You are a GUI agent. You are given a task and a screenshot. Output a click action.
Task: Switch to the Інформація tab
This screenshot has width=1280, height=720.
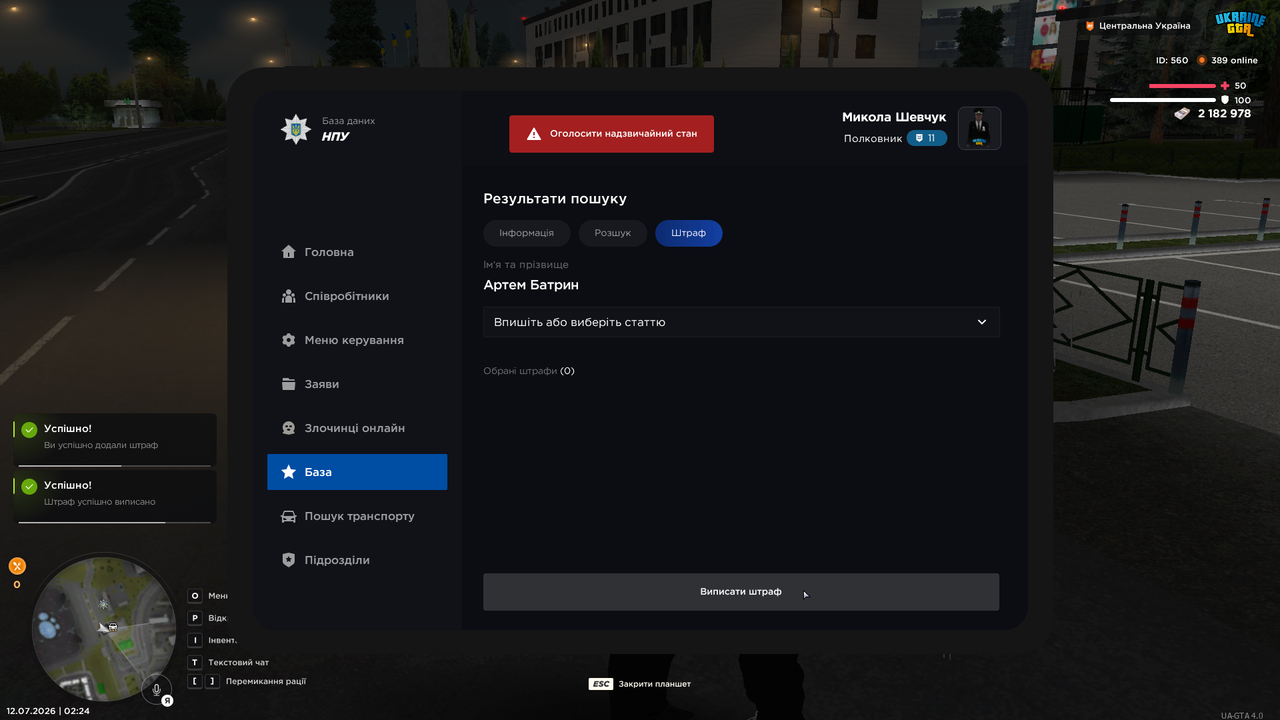point(526,233)
